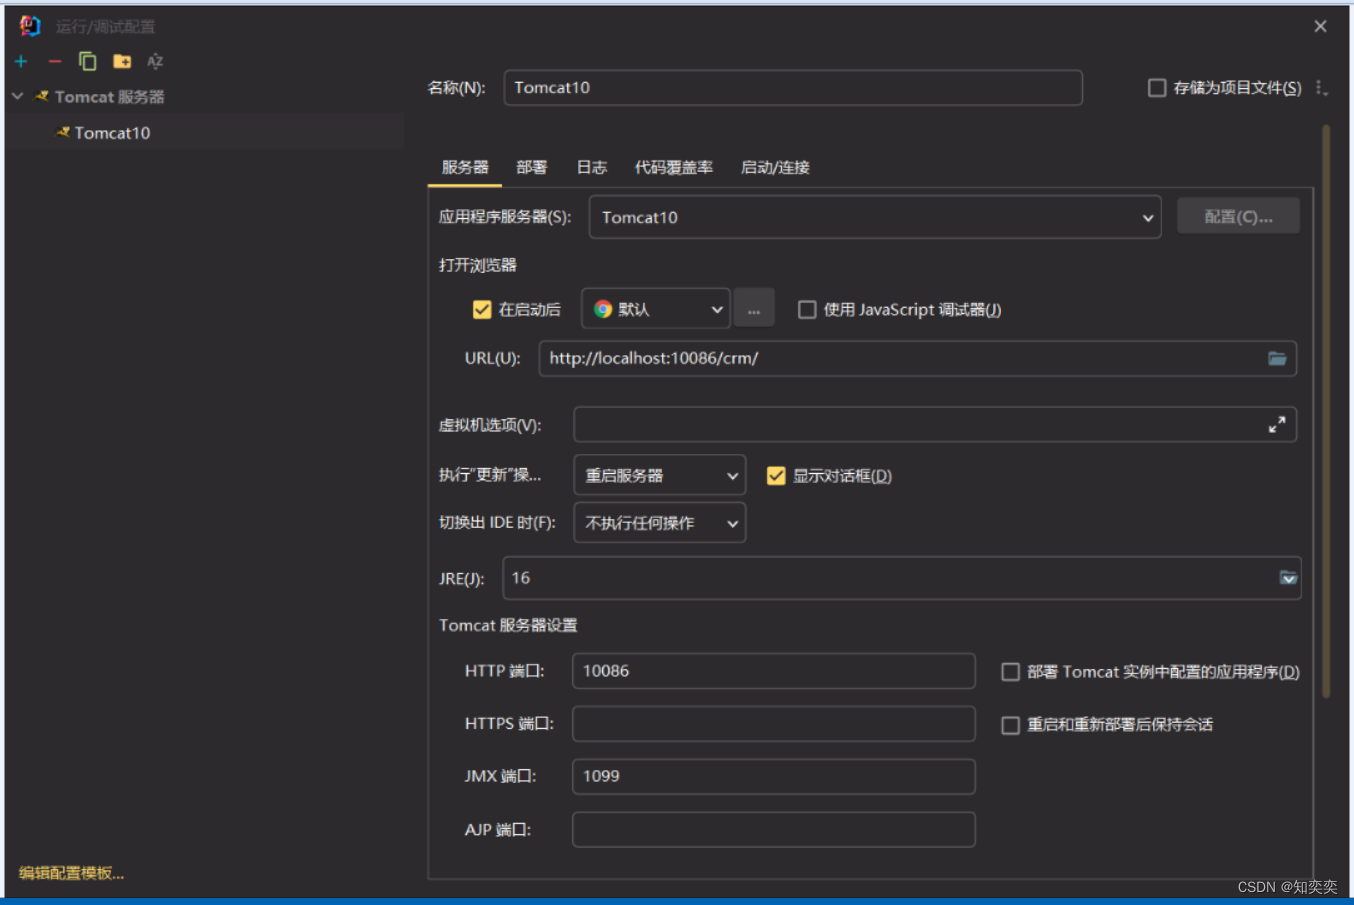Sort configurations alphabetically
The image size is (1354, 905).
[x=155, y=62]
